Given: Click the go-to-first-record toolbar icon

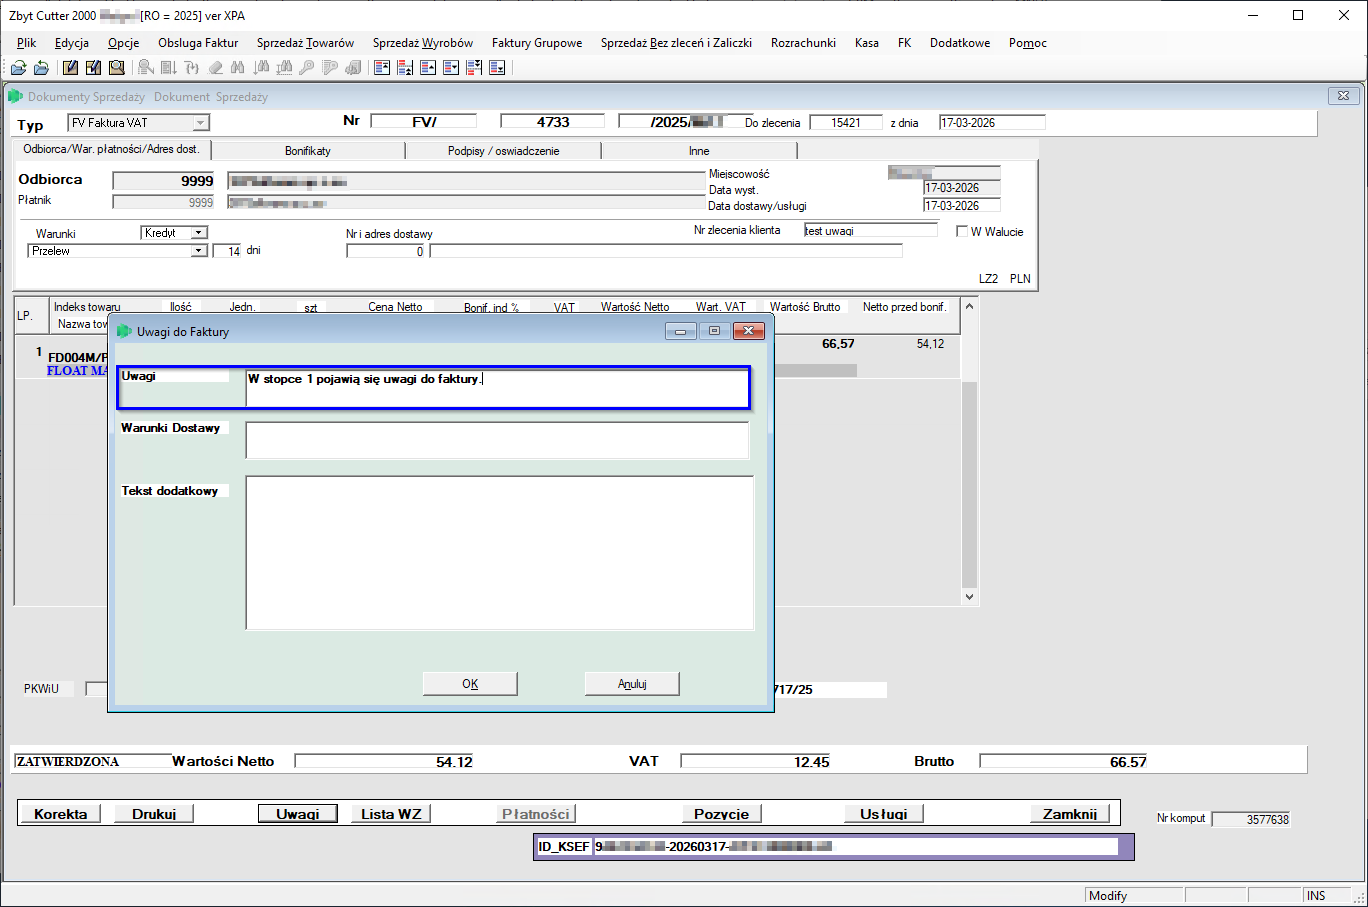Looking at the screenshot, I should coord(381,67).
